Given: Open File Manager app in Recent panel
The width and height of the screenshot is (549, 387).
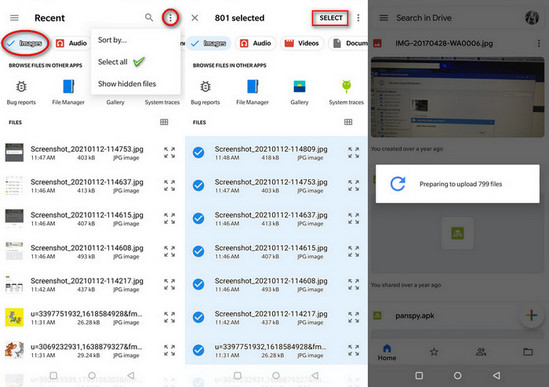Looking at the screenshot, I should tap(68, 92).
